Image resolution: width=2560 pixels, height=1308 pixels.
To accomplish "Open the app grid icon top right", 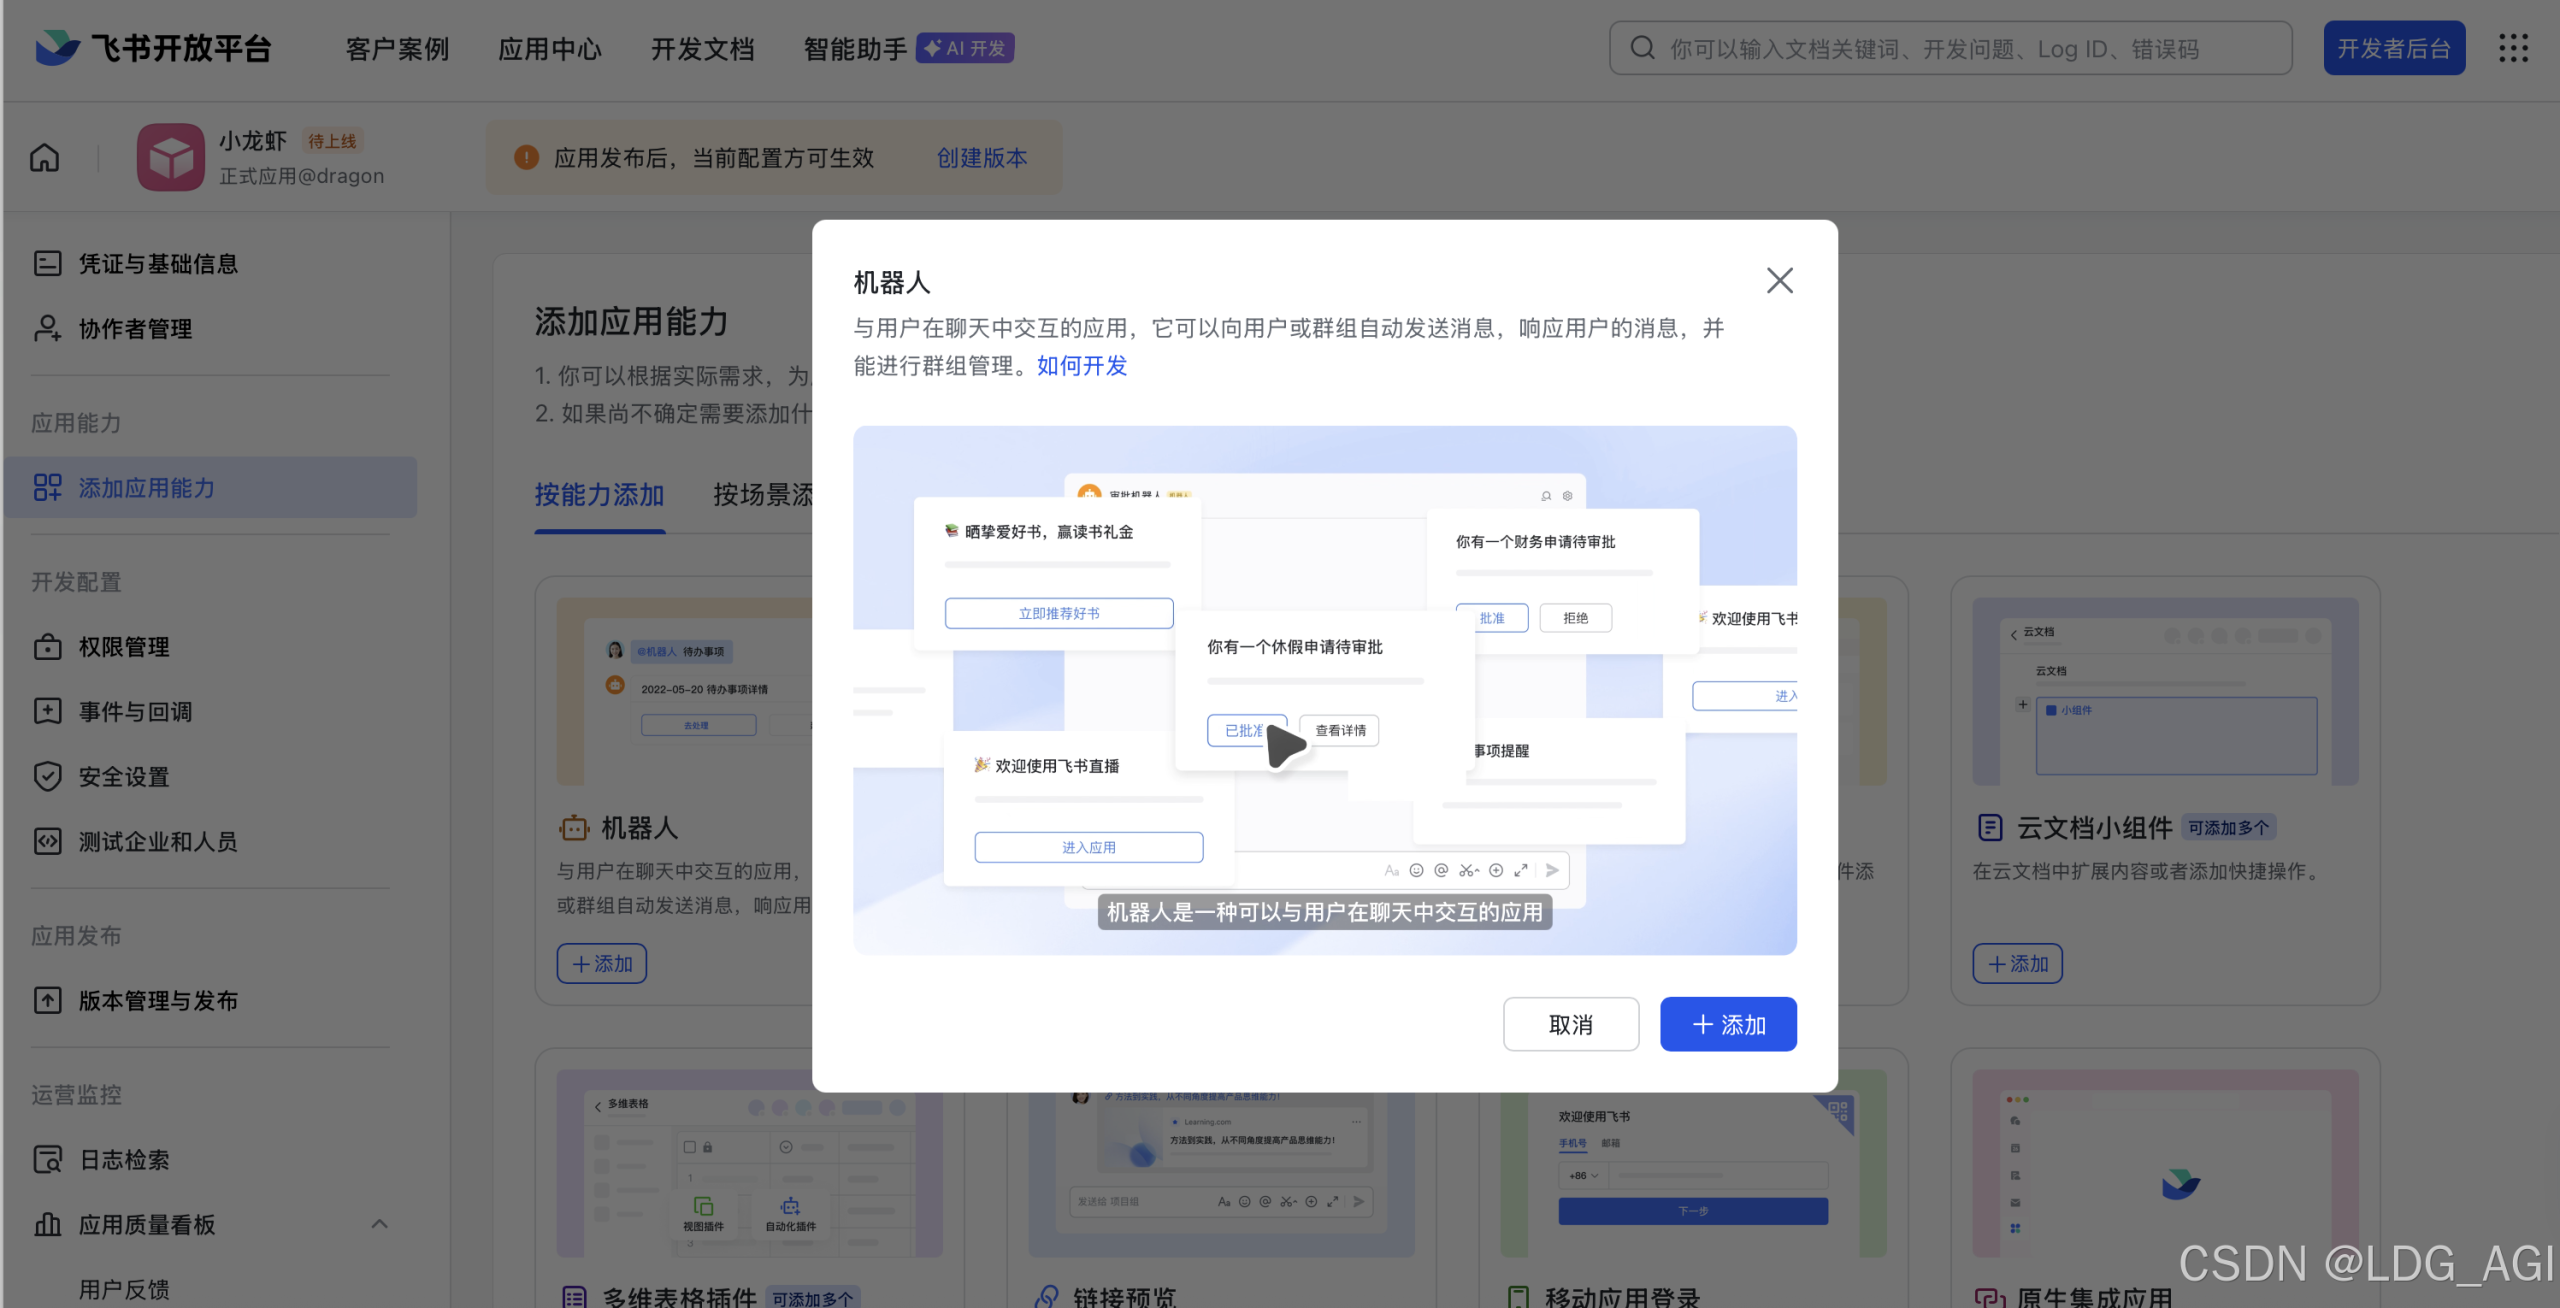I will click(x=2515, y=47).
